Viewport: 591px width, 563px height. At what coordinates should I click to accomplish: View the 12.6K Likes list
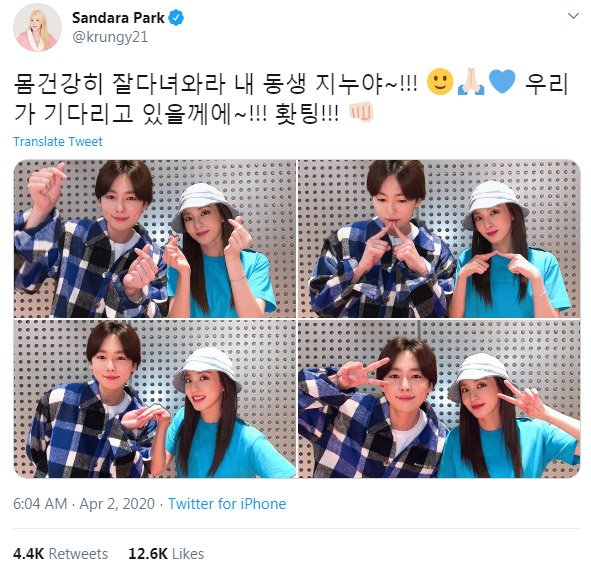tap(166, 554)
